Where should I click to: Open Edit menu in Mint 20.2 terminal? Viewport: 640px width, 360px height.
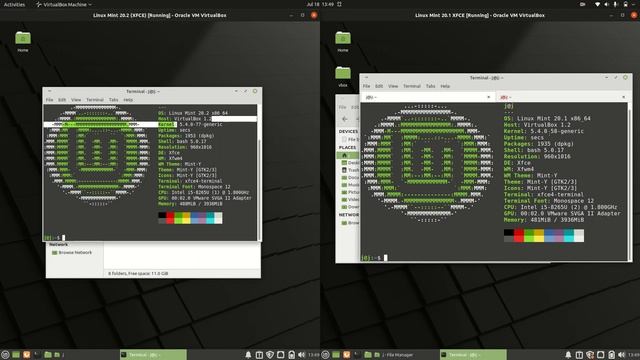click(62, 100)
